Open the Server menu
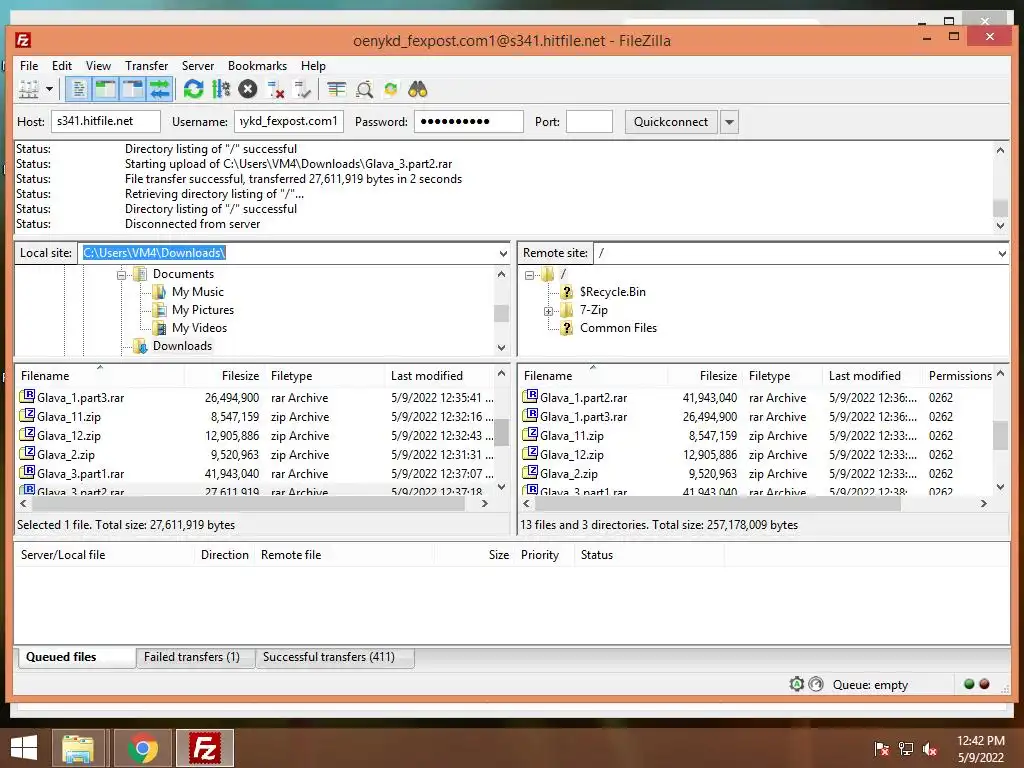The image size is (1024, 768). coord(198,66)
